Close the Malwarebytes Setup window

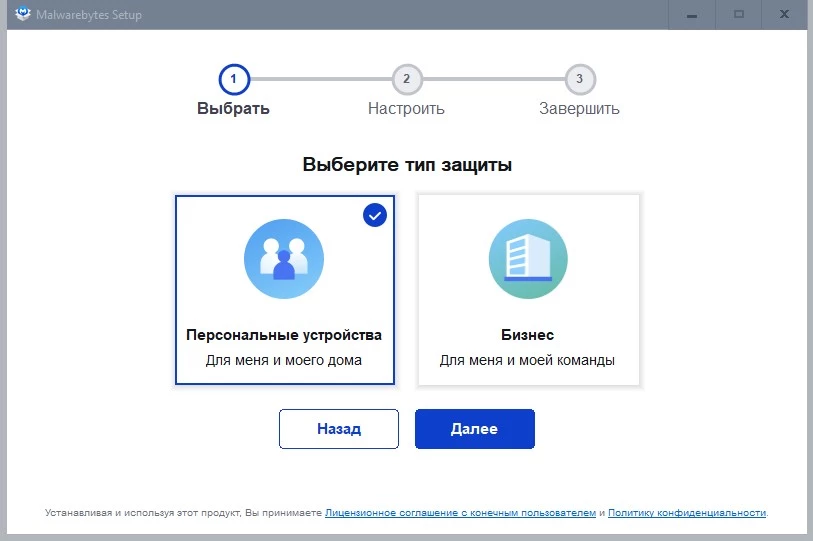click(786, 14)
